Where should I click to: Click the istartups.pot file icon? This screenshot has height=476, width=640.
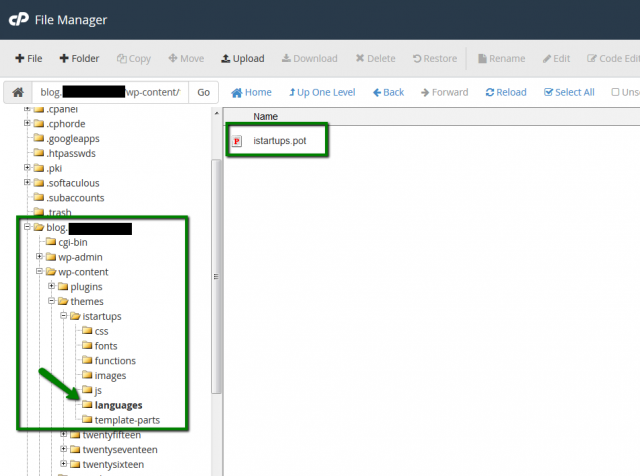tap(237, 141)
